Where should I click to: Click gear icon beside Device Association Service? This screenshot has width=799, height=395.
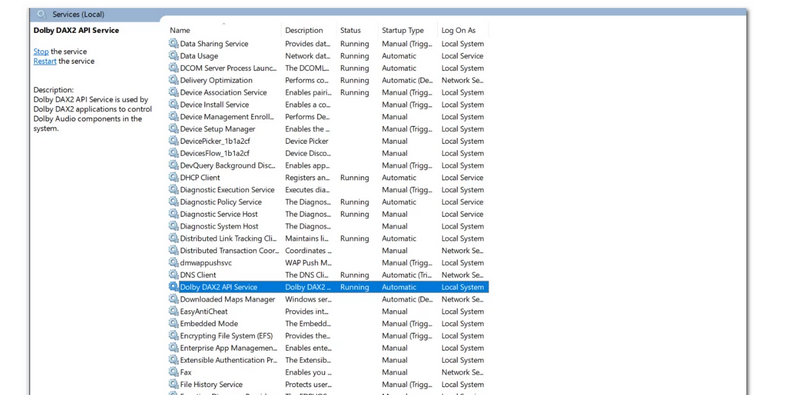coord(174,92)
